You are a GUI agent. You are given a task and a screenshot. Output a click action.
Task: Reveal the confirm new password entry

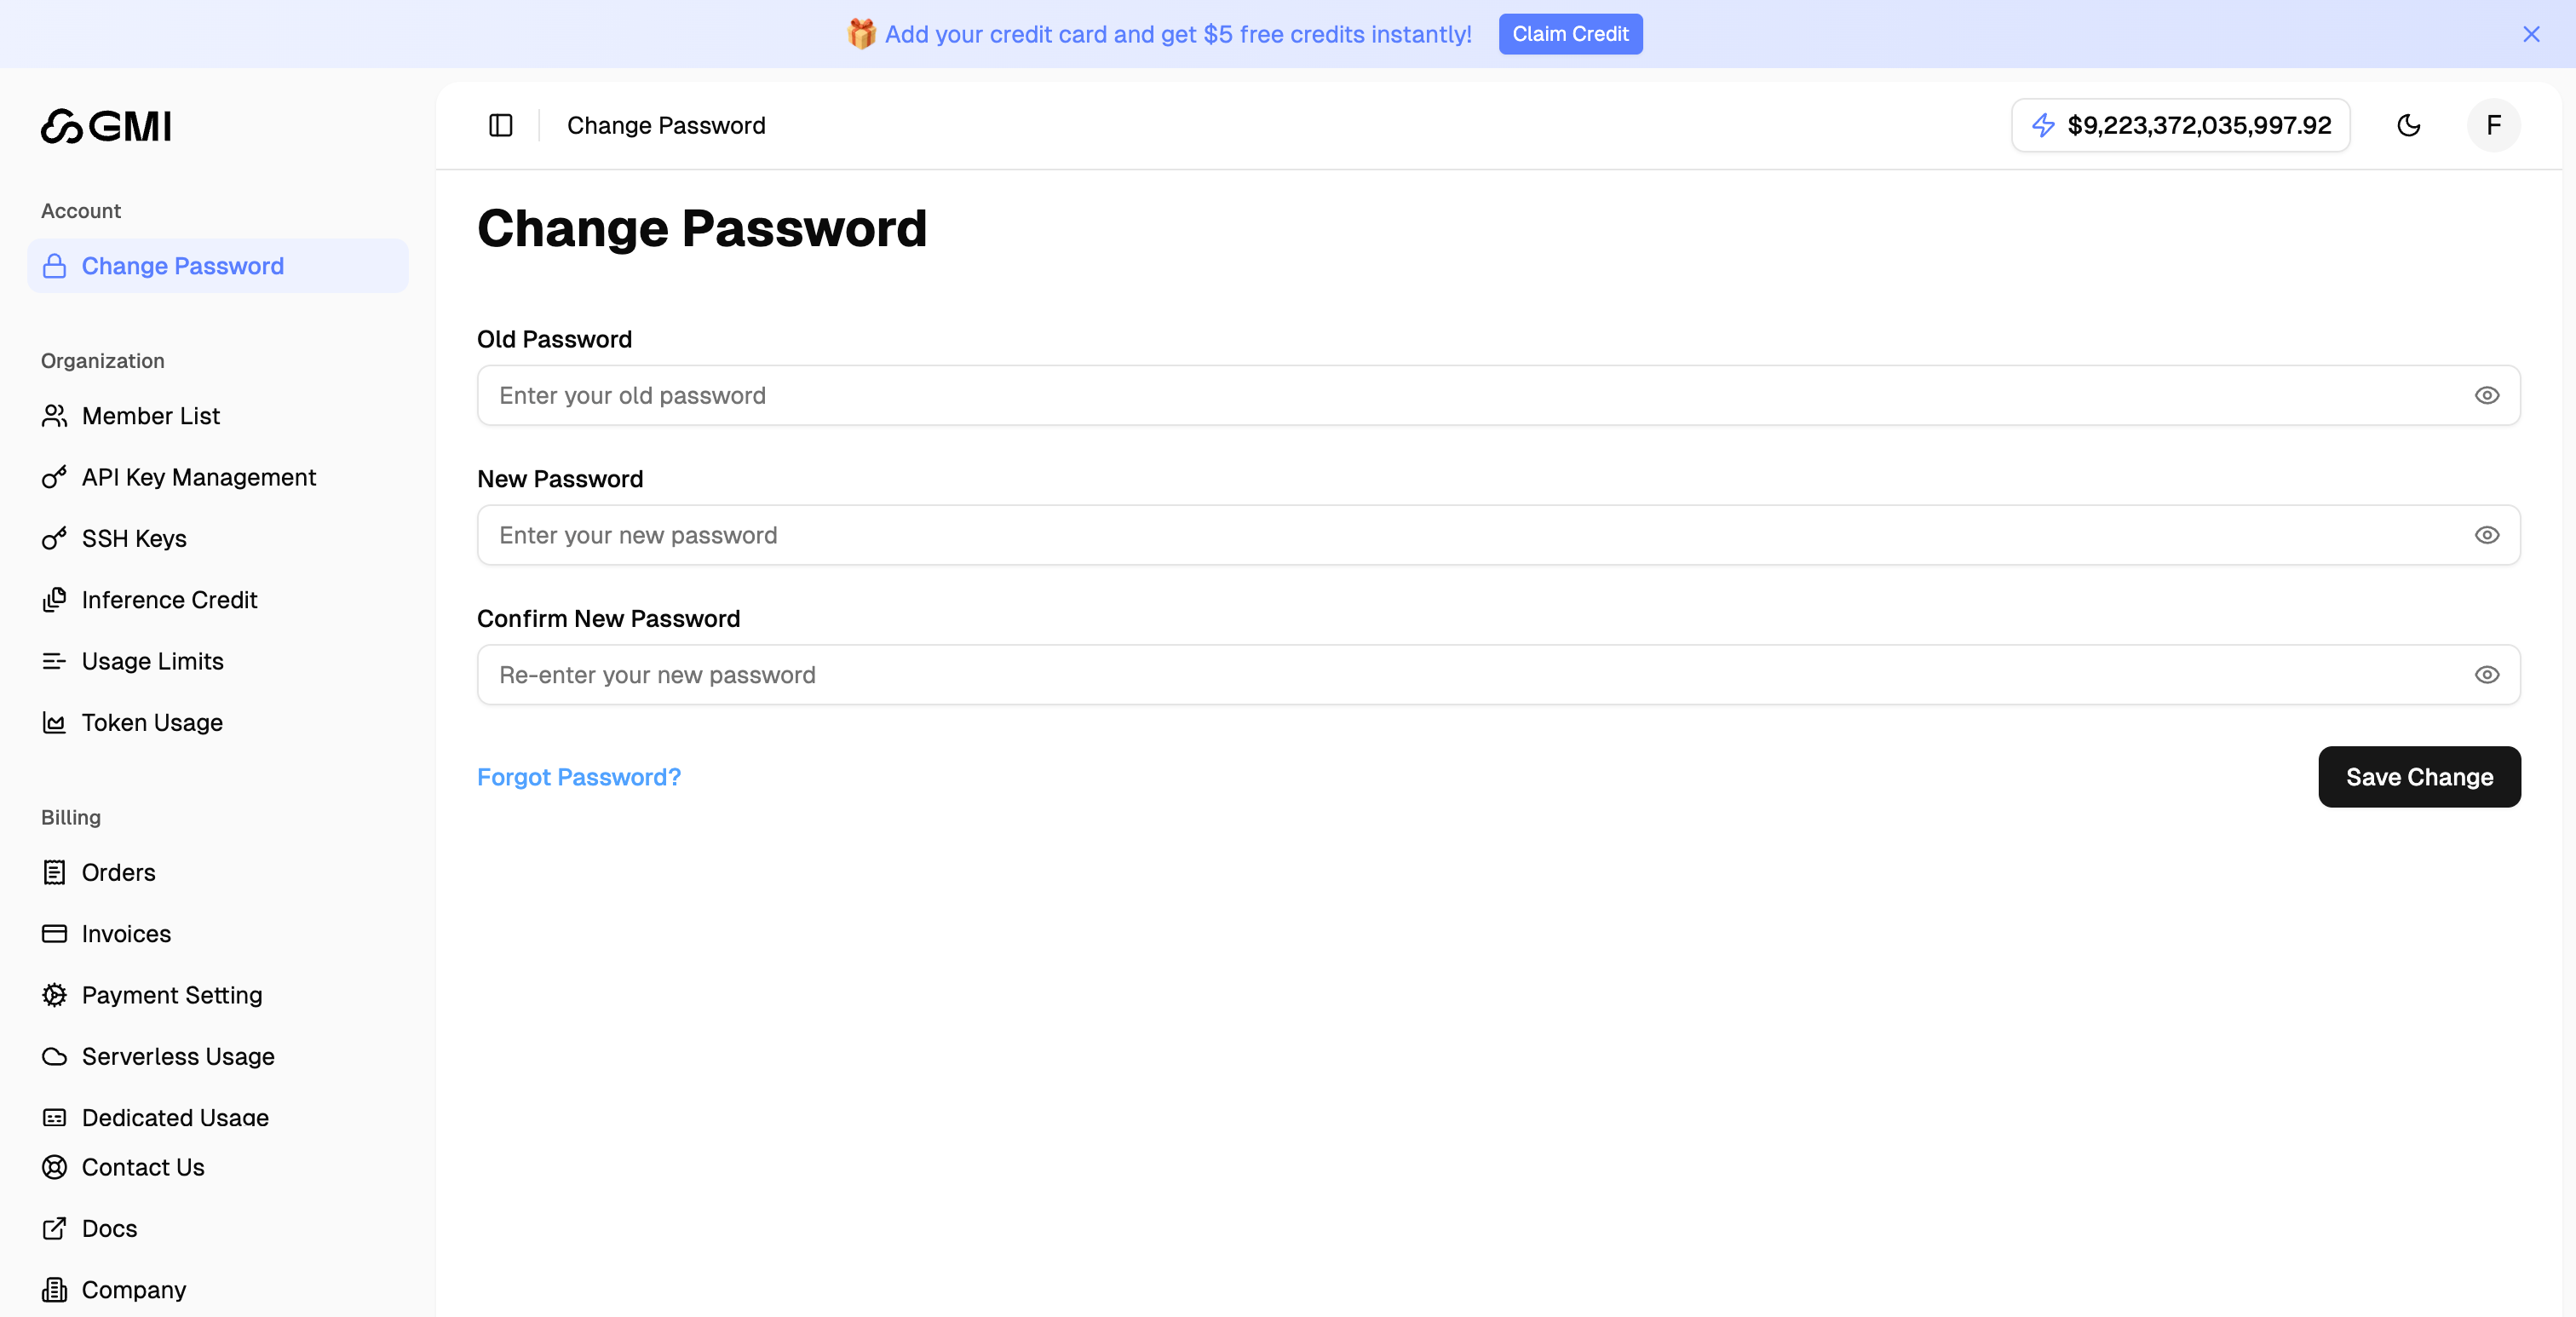coord(2489,675)
